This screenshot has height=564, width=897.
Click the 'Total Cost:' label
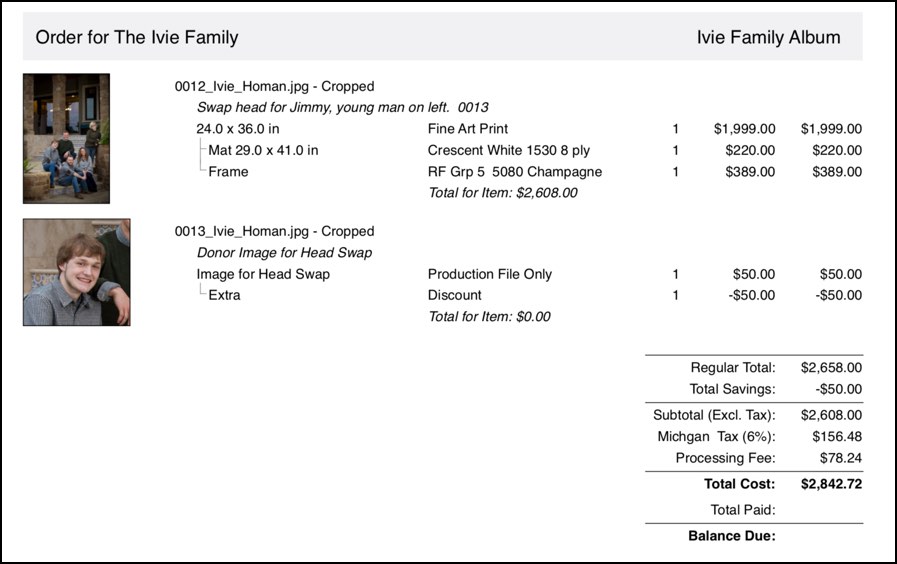click(740, 484)
